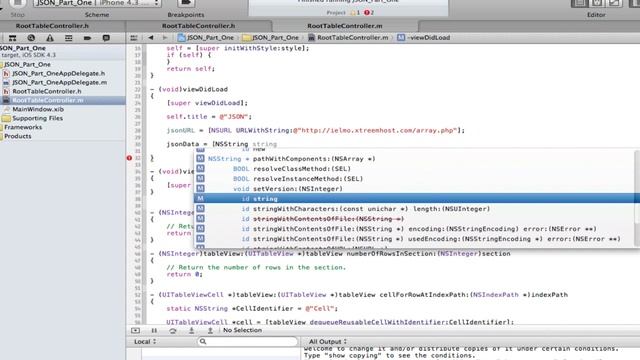Viewport: 640px width, 360px height.
Task: Pause program execution in debug bar
Action: pyautogui.click(x=154, y=331)
